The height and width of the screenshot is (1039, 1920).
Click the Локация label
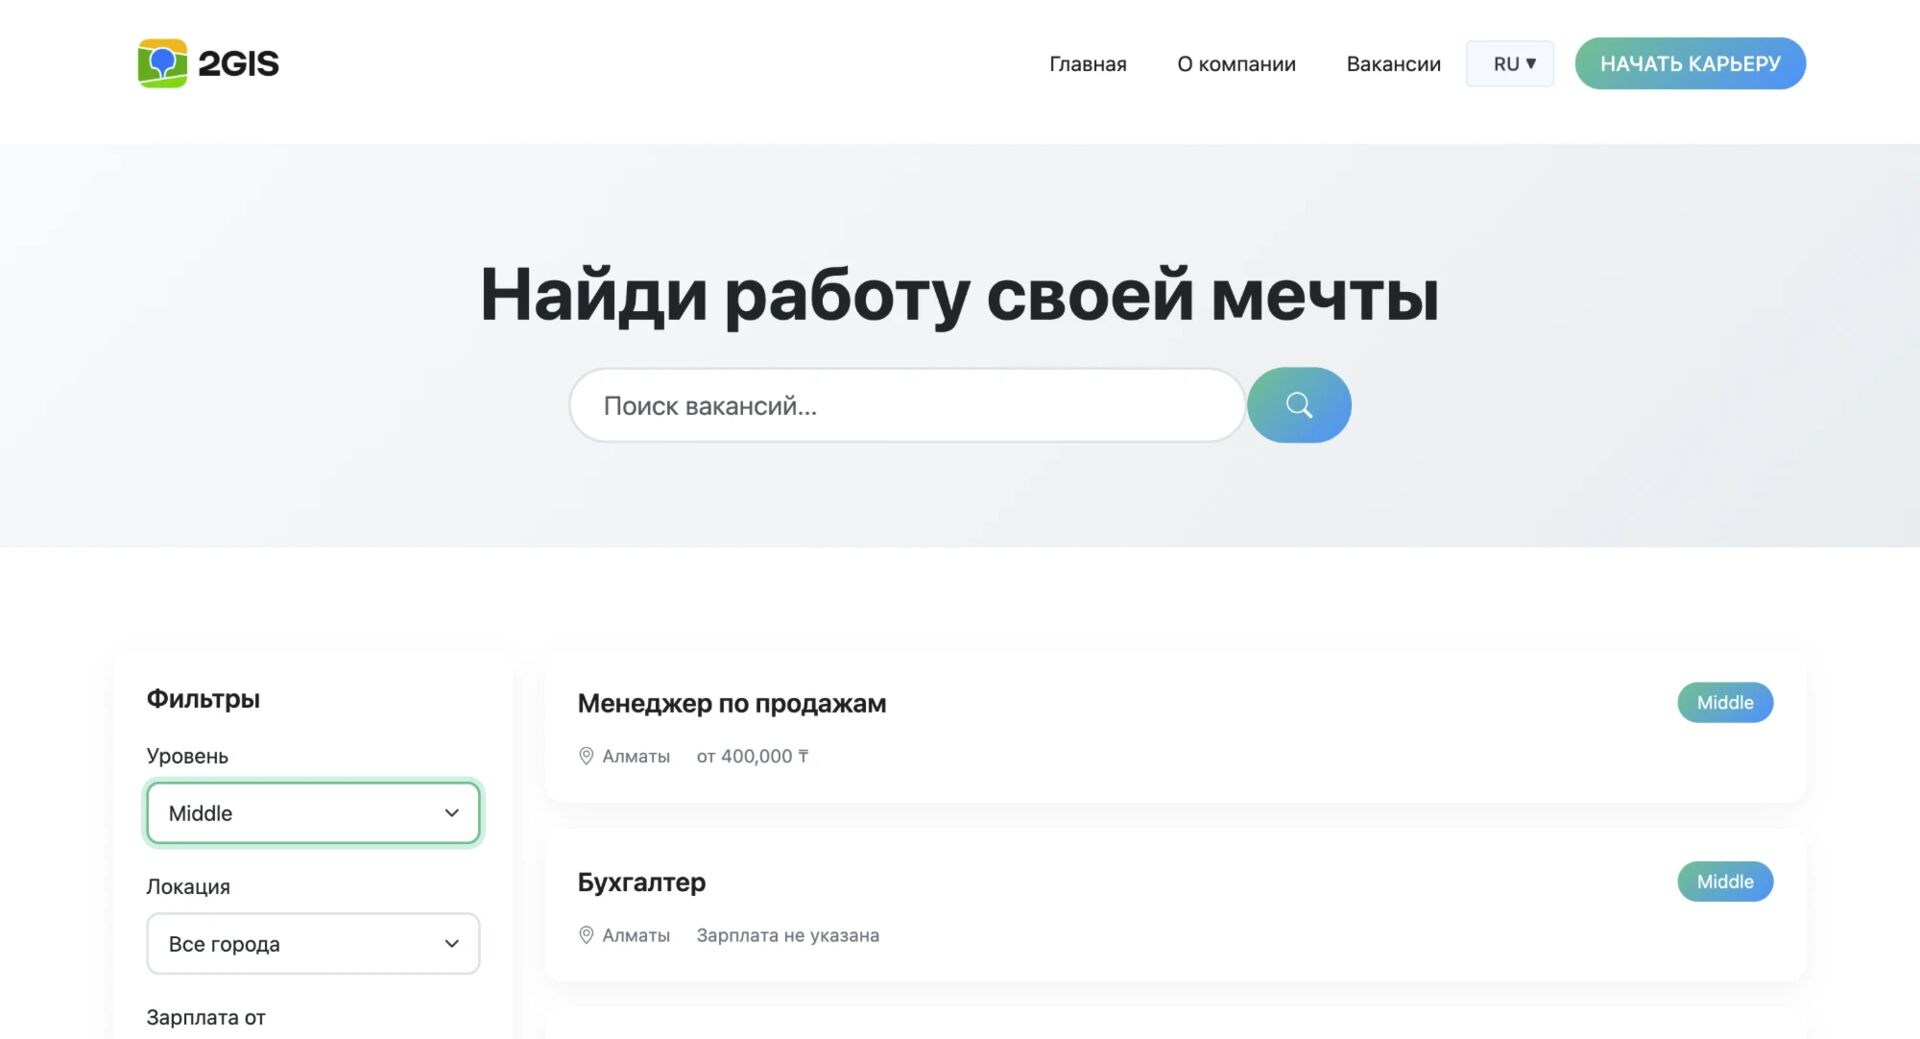click(x=188, y=887)
